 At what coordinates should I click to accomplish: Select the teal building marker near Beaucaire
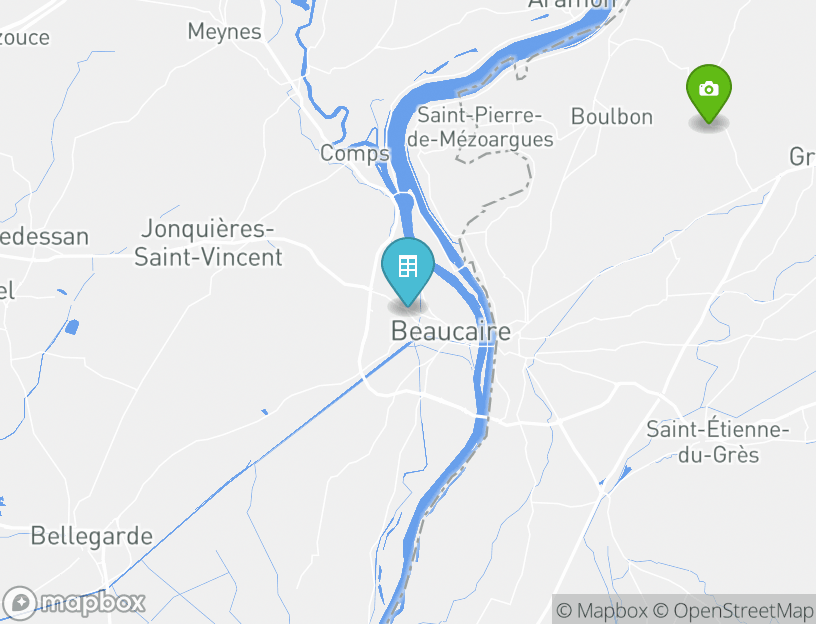[x=407, y=271]
